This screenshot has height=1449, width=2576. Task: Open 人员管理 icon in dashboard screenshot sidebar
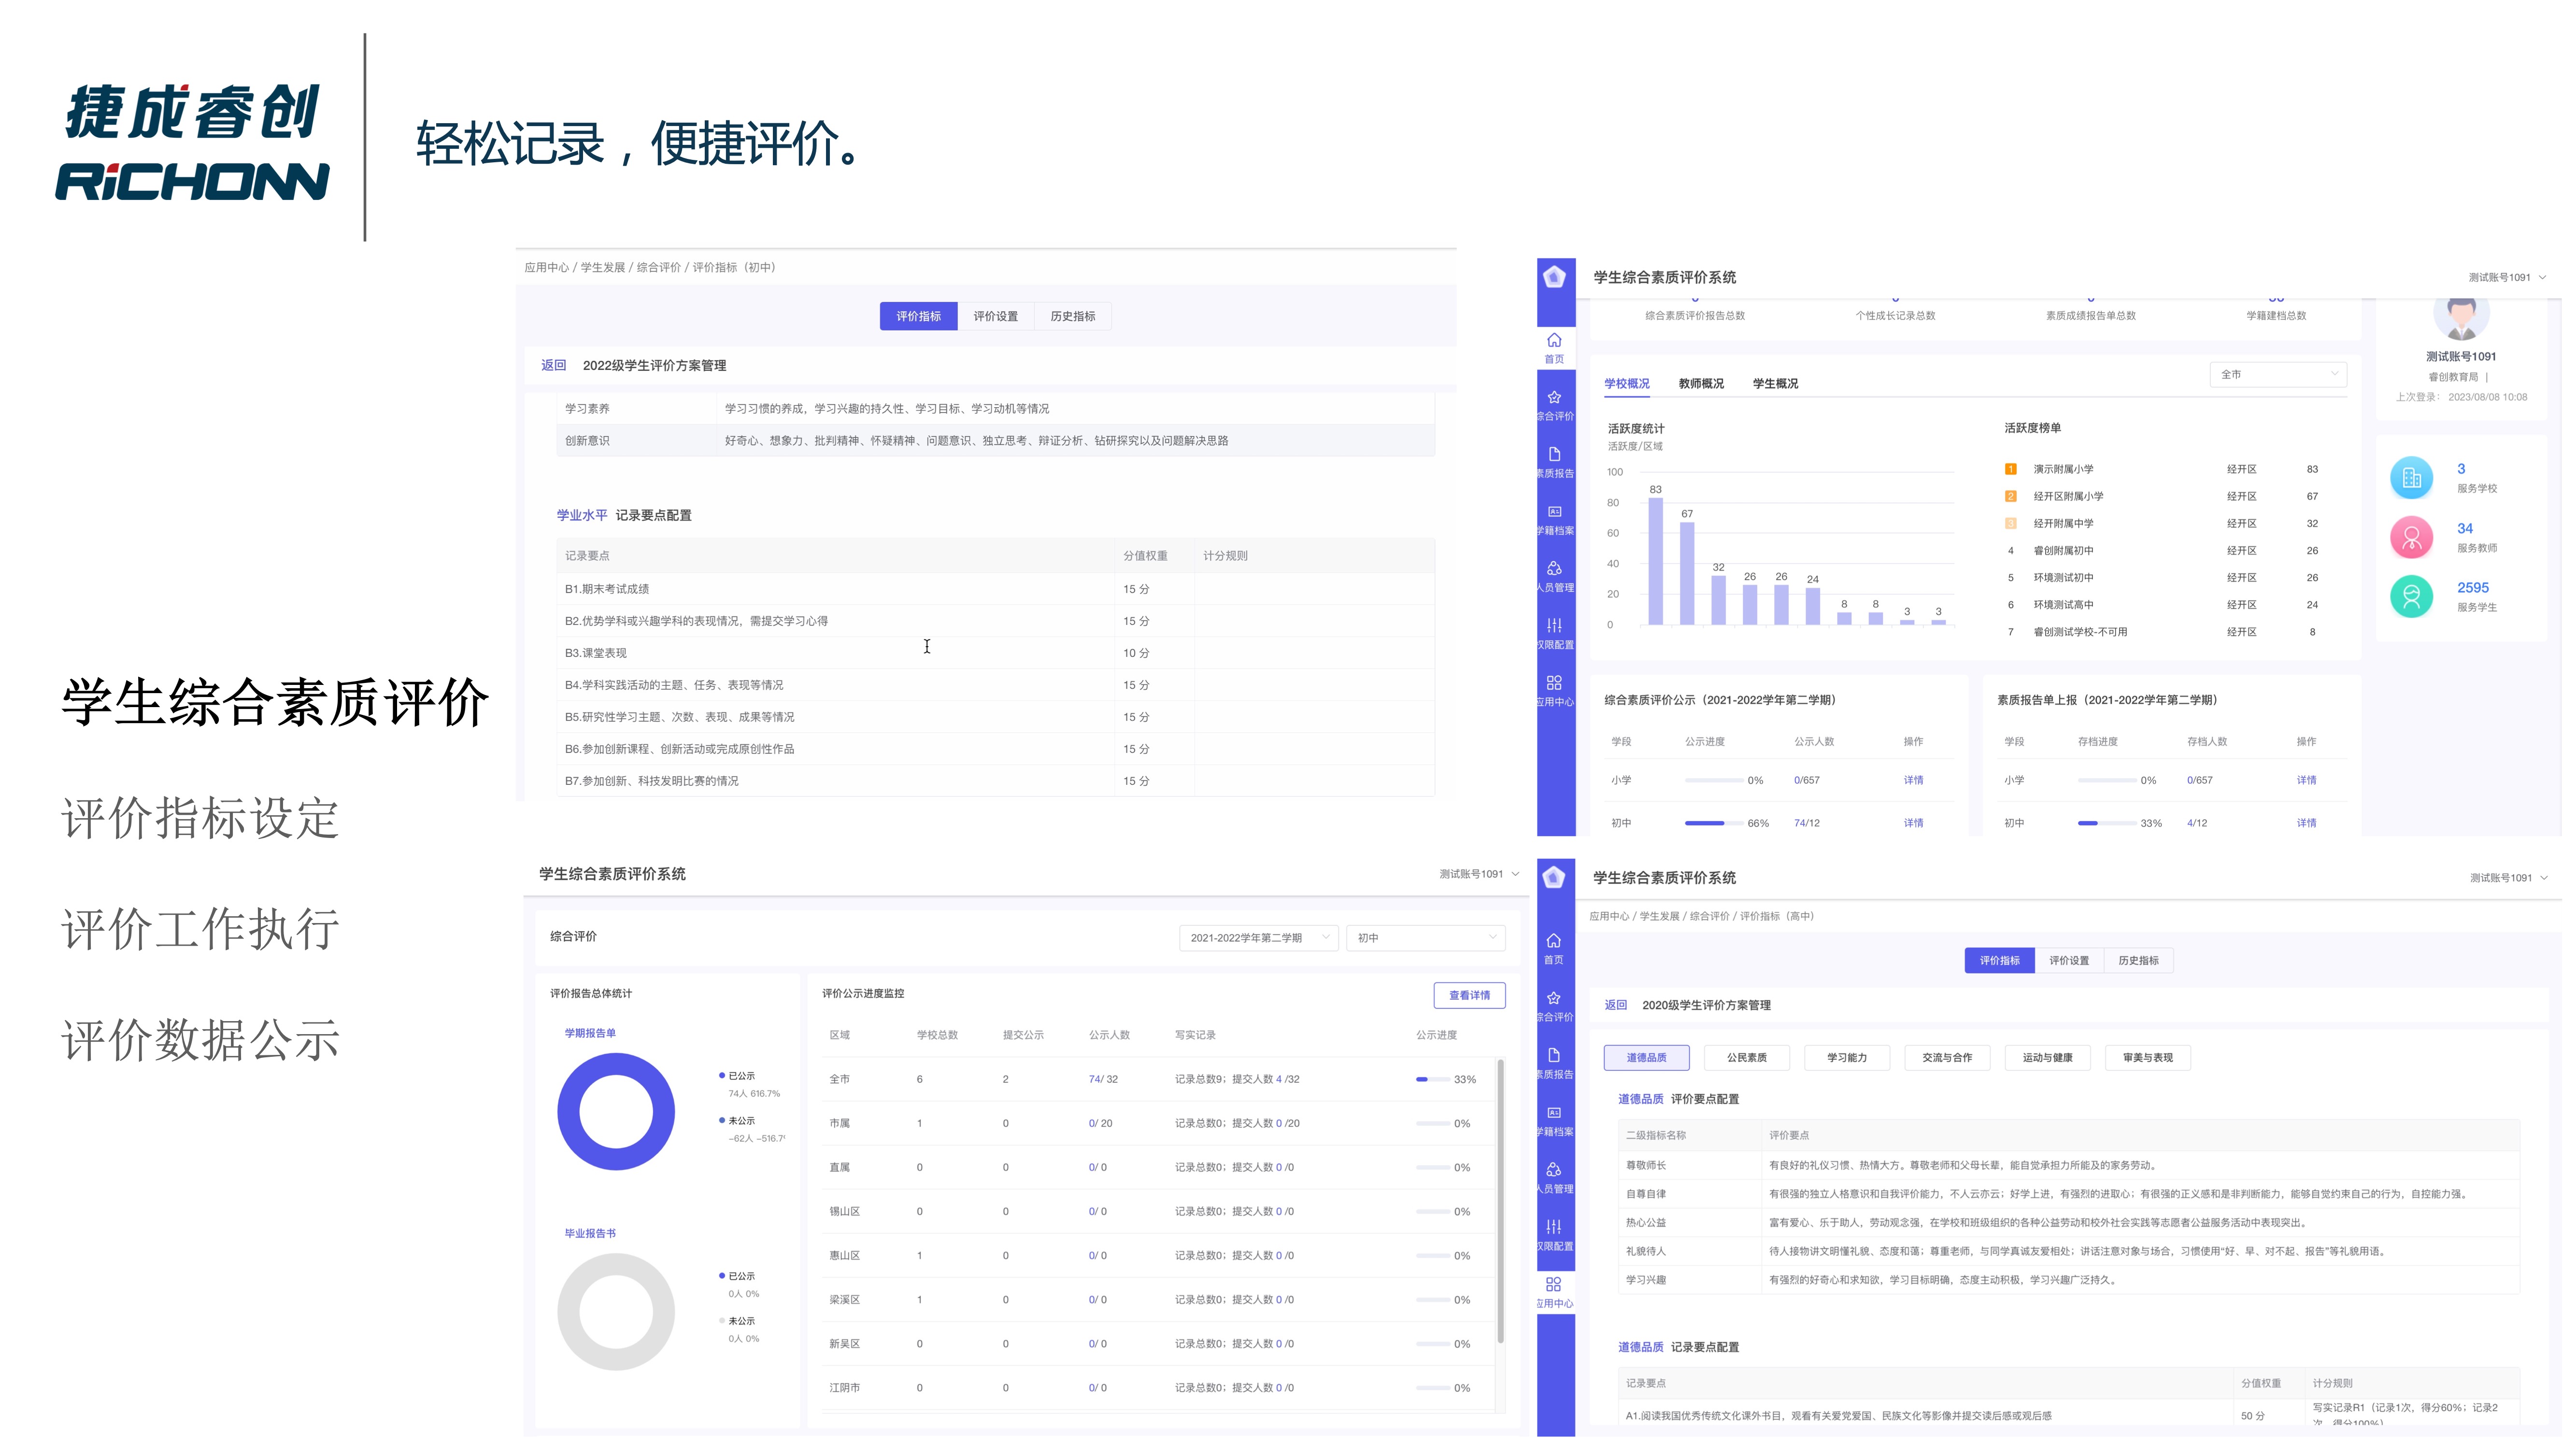[1554, 569]
